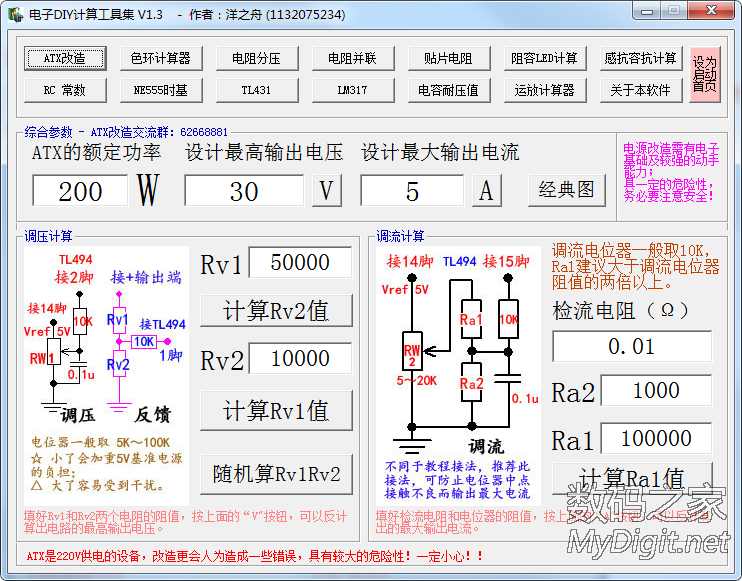Click the pink 设为启动首页 button
The width and height of the screenshot is (742, 581).
[705, 74]
